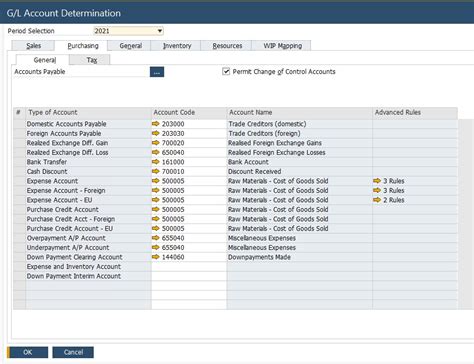The height and width of the screenshot is (364, 474).
Task: Open link arrow for Cash Discount account
Action: pos(156,171)
